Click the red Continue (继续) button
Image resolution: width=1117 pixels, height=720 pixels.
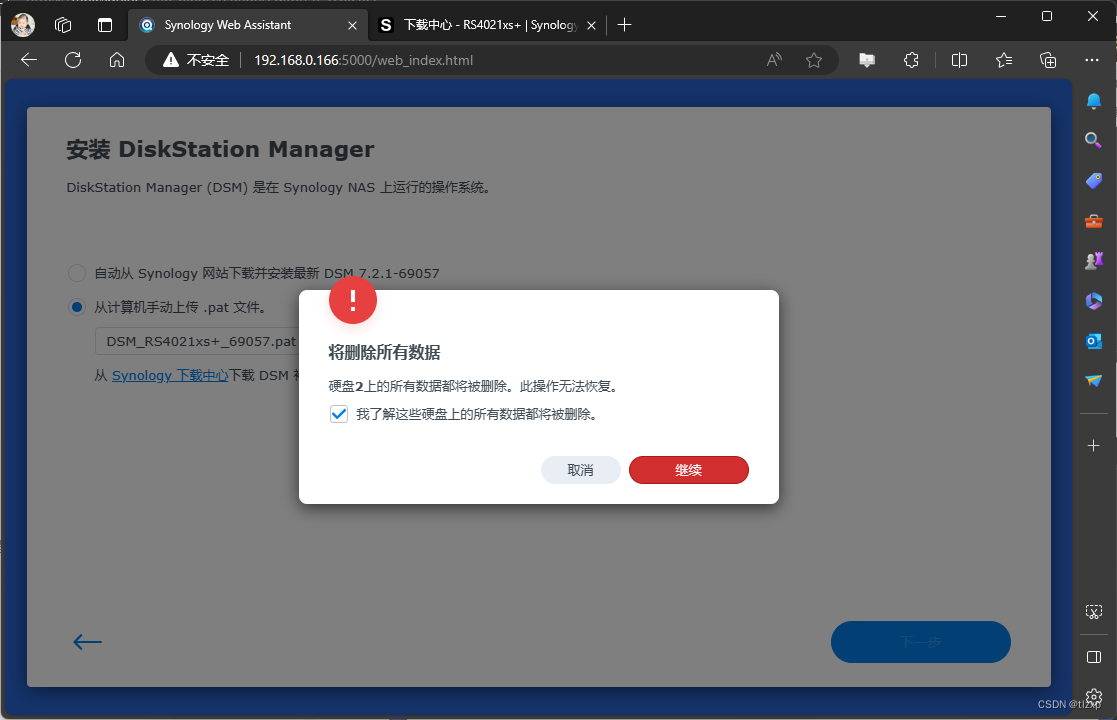(x=688, y=470)
